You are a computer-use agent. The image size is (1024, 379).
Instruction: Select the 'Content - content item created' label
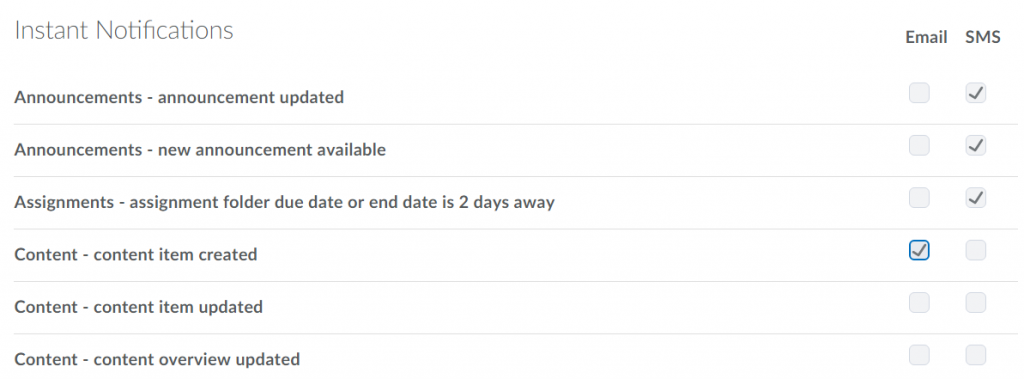(136, 254)
